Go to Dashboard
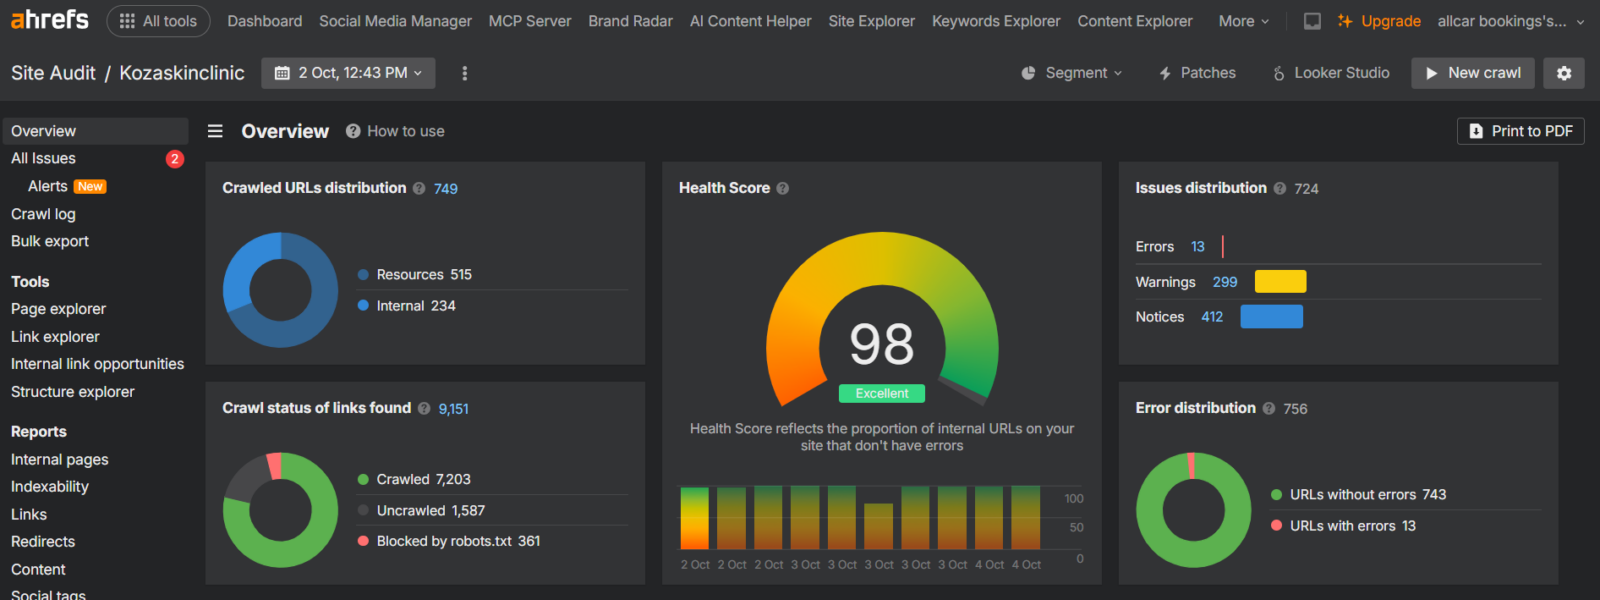 click(x=264, y=21)
